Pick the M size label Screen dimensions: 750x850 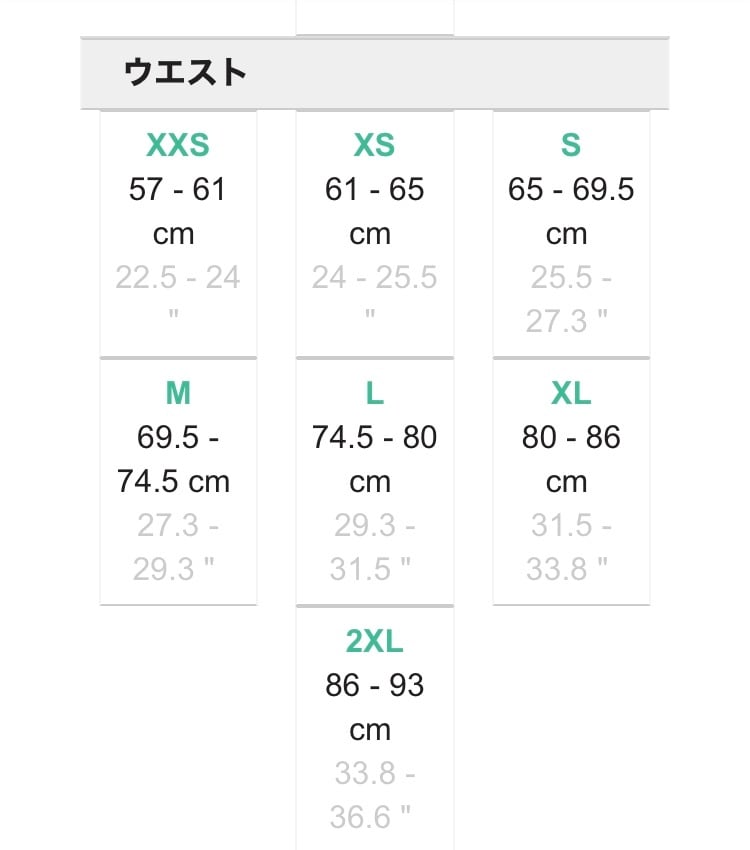click(178, 393)
